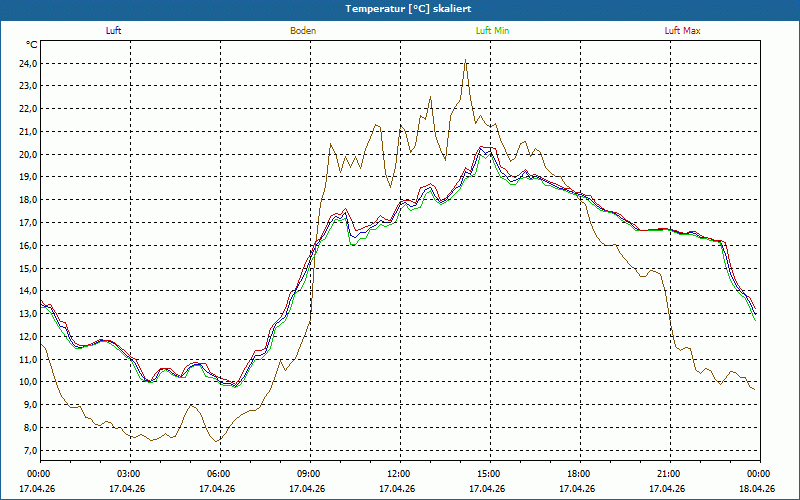
Task: Click the 21:00 time axis label
Action: (670, 474)
